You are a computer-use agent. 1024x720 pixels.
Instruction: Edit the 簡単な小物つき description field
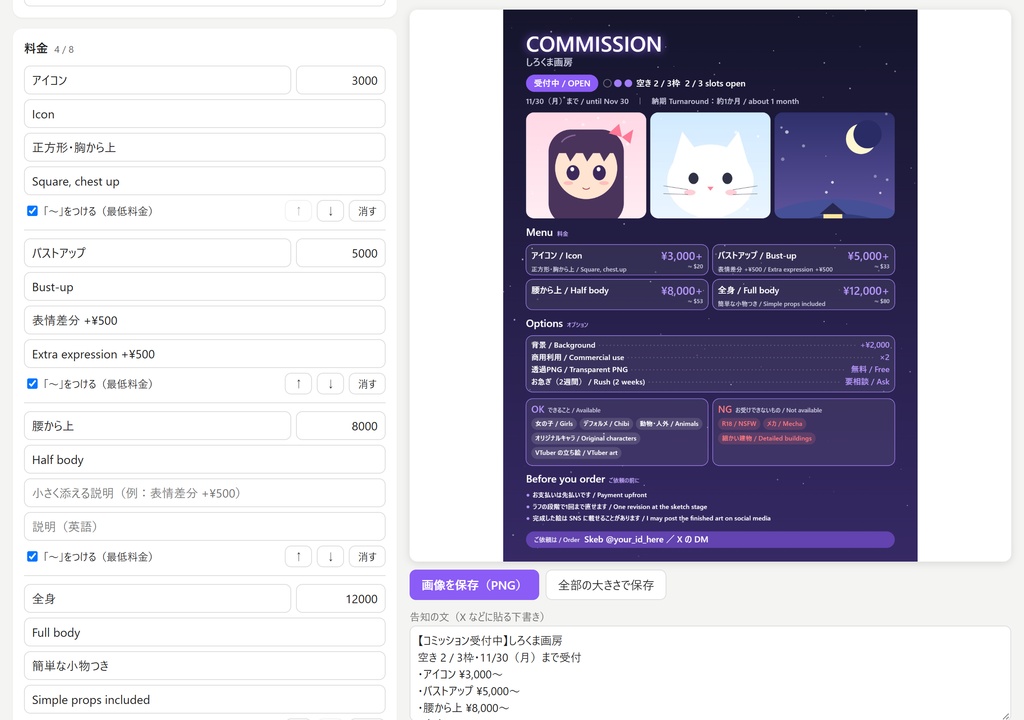click(x=204, y=666)
